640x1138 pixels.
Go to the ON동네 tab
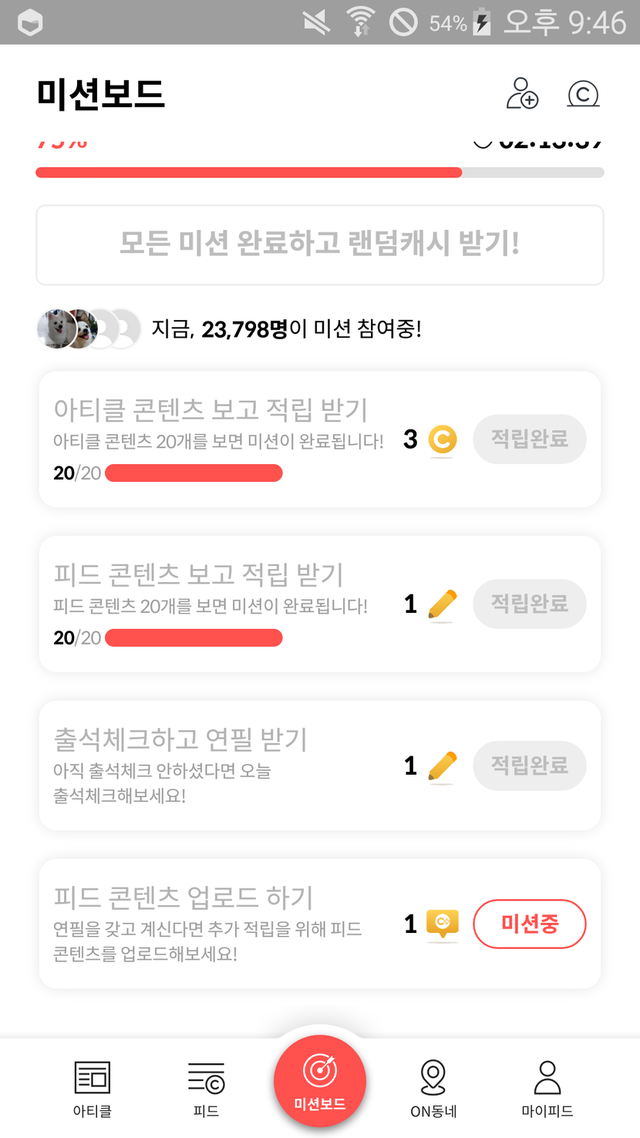pyautogui.click(x=432, y=1088)
